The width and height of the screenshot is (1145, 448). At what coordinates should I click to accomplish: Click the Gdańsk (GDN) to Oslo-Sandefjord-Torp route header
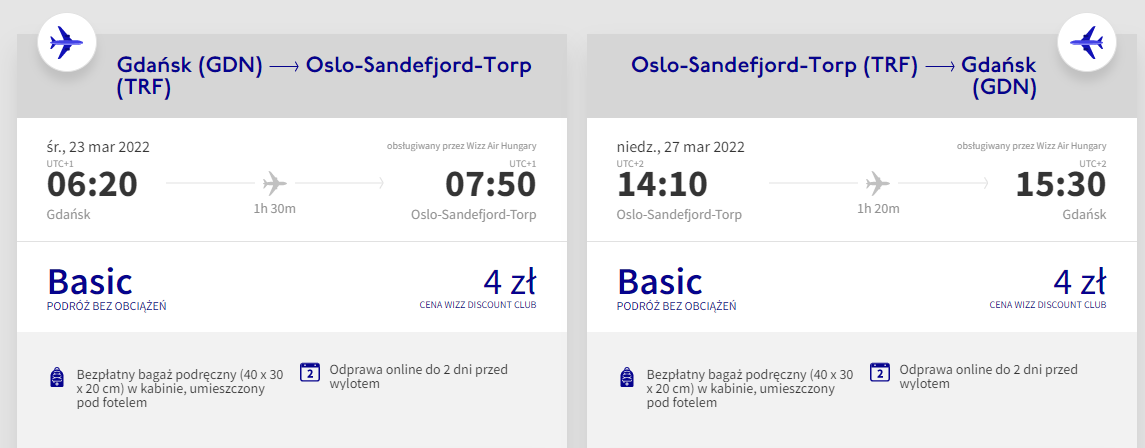click(x=324, y=76)
